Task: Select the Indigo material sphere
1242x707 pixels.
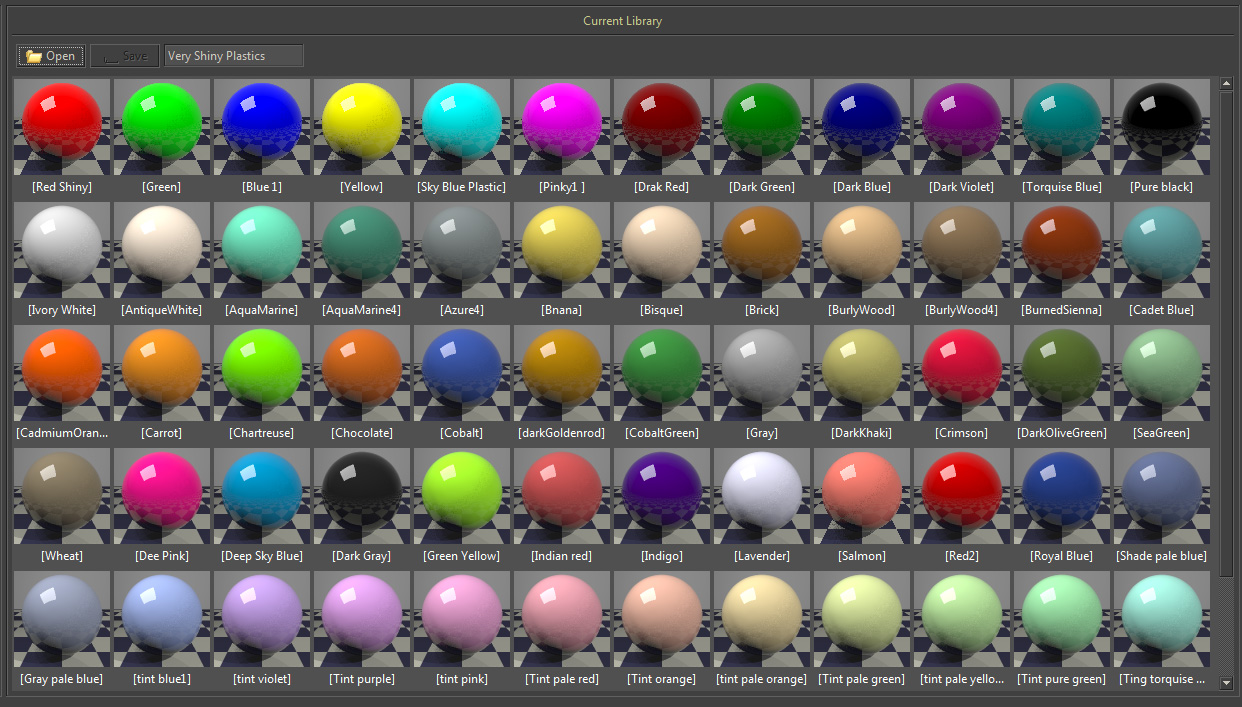Action: pyautogui.click(x=662, y=496)
